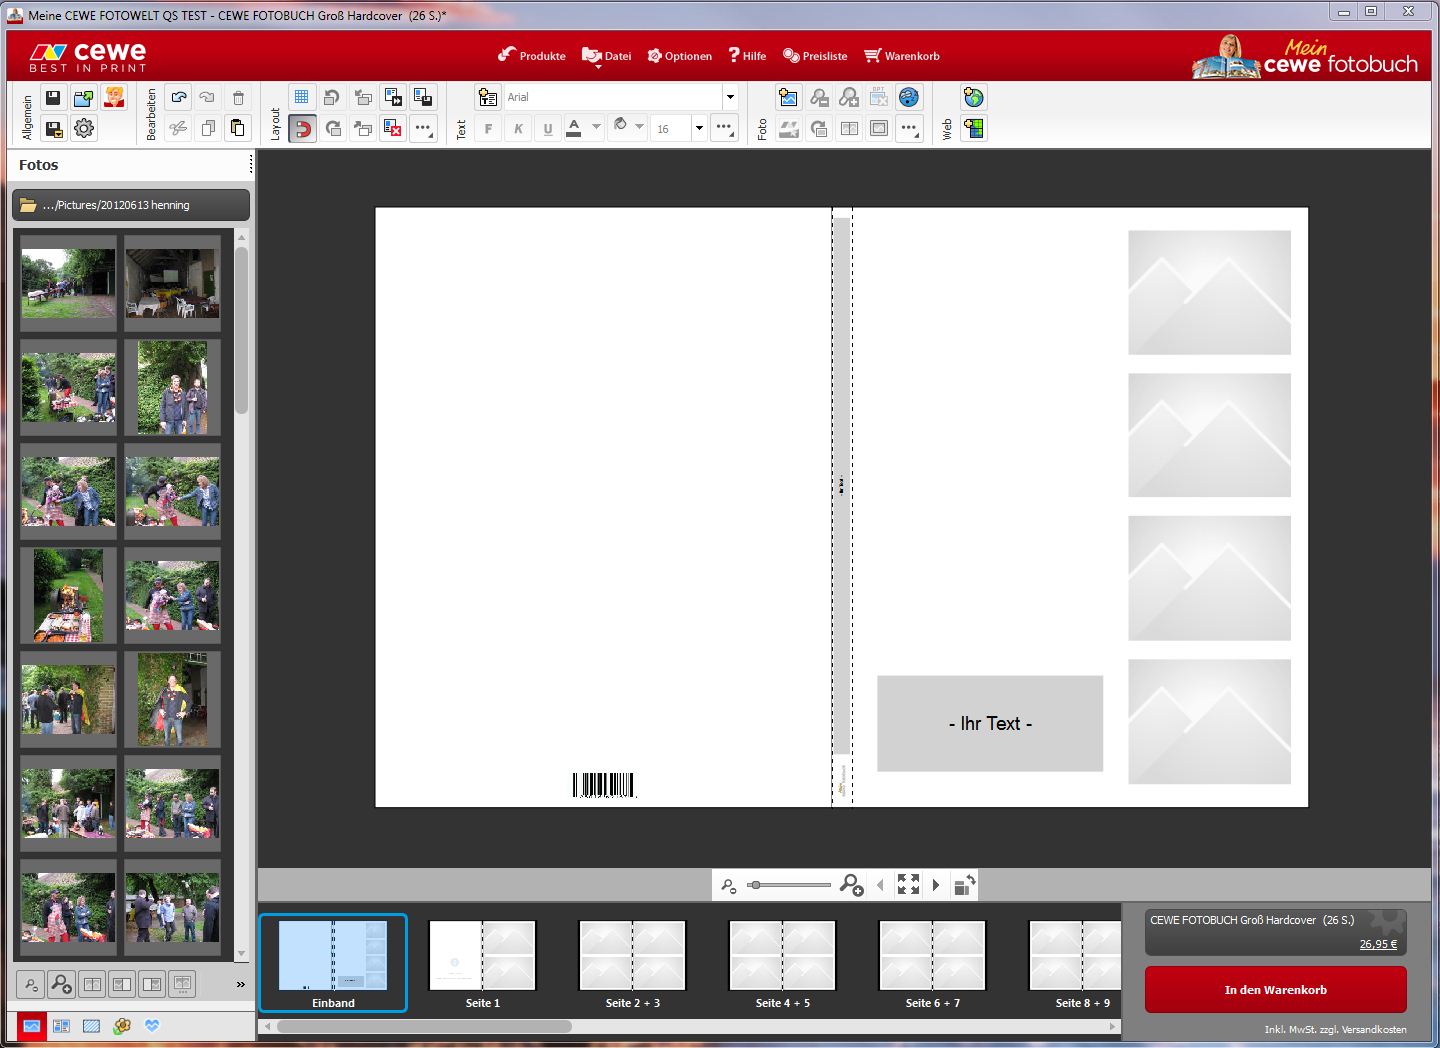1440x1048 pixels.
Task: Toggle underline text formatting
Action: tap(548, 129)
